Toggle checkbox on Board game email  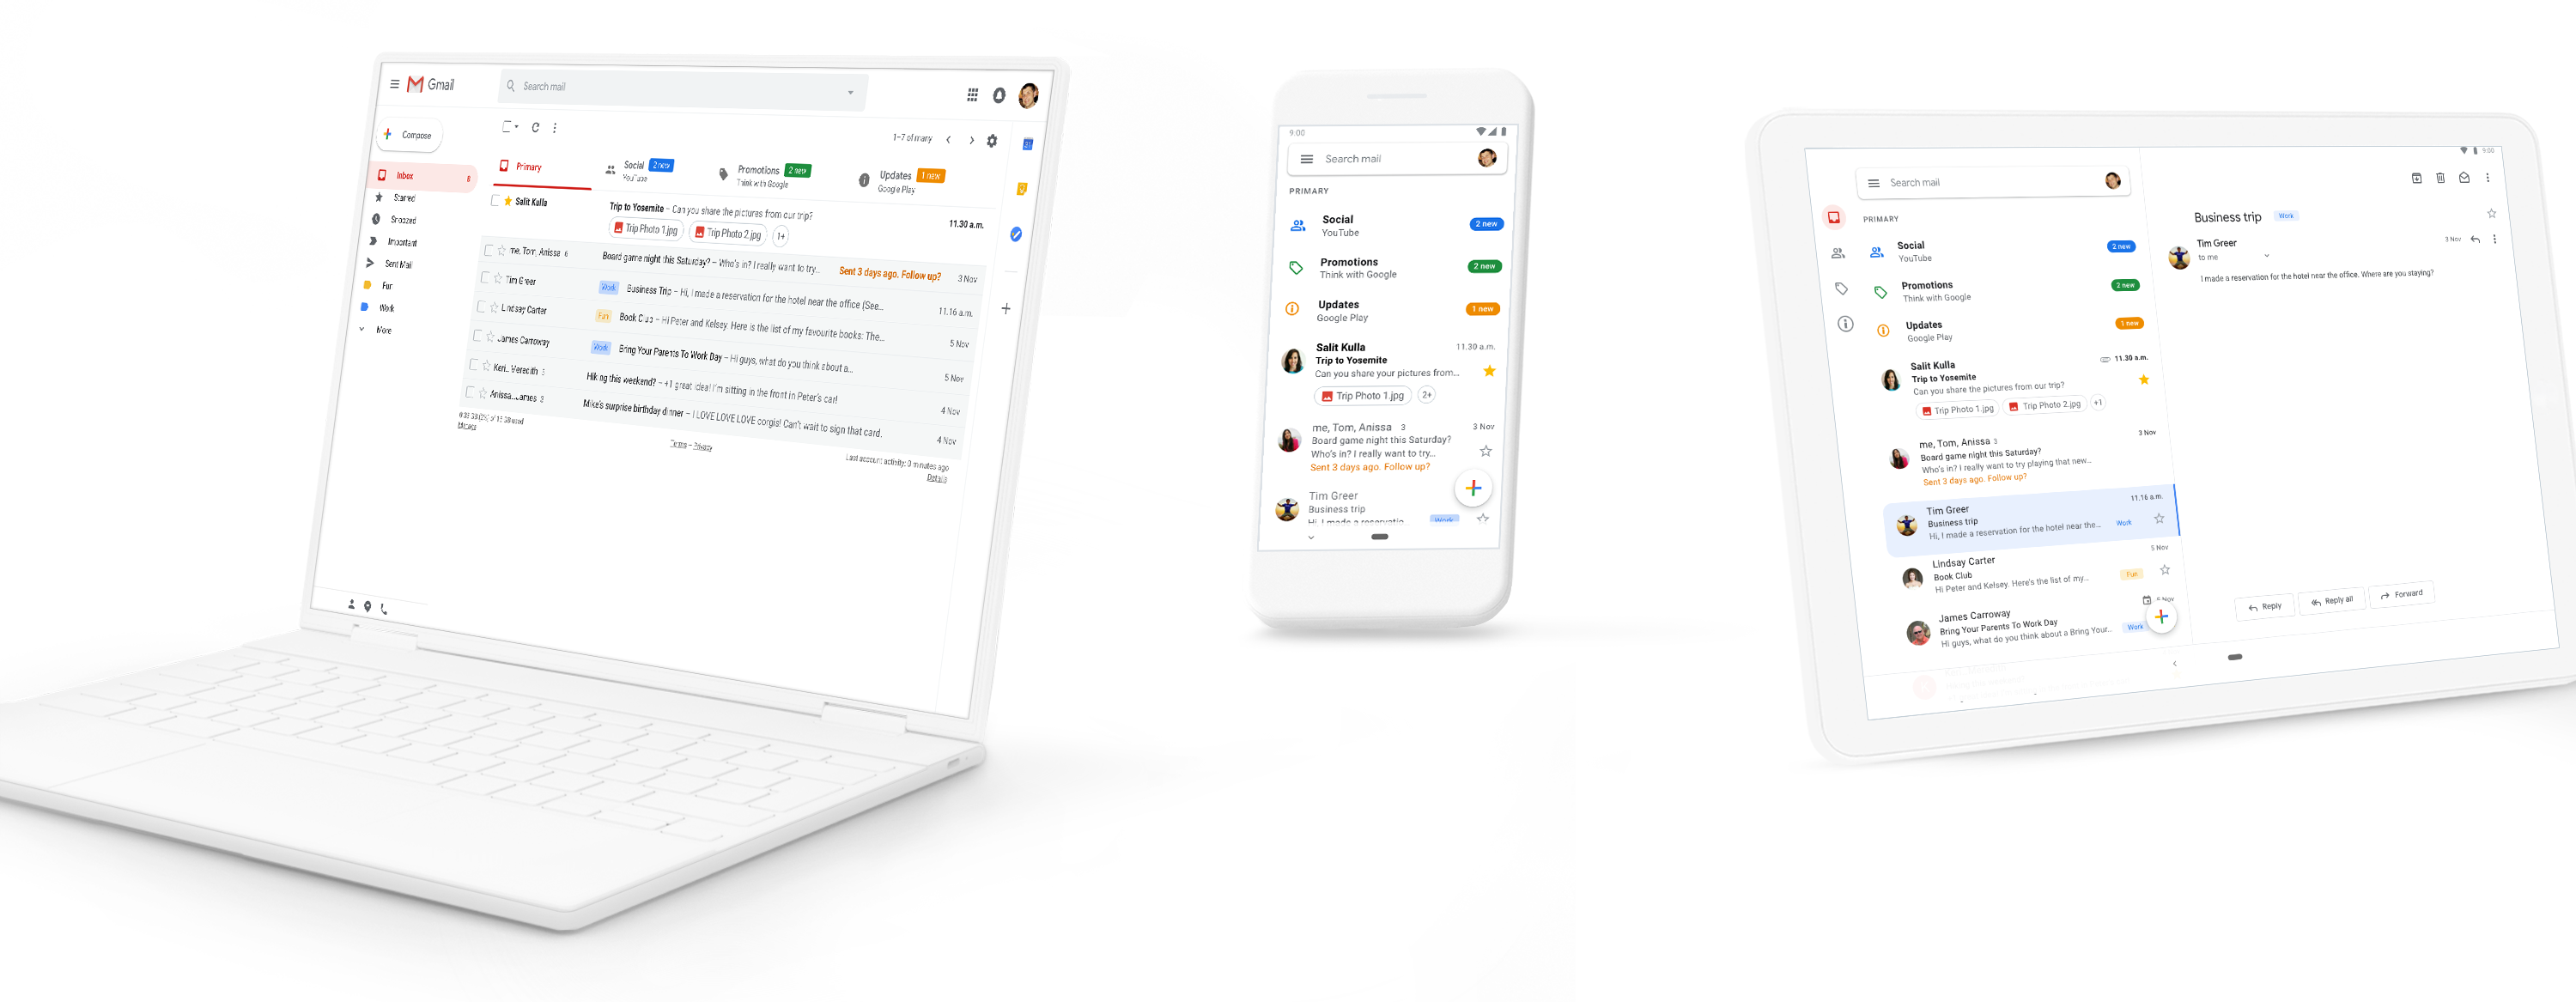click(488, 252)
